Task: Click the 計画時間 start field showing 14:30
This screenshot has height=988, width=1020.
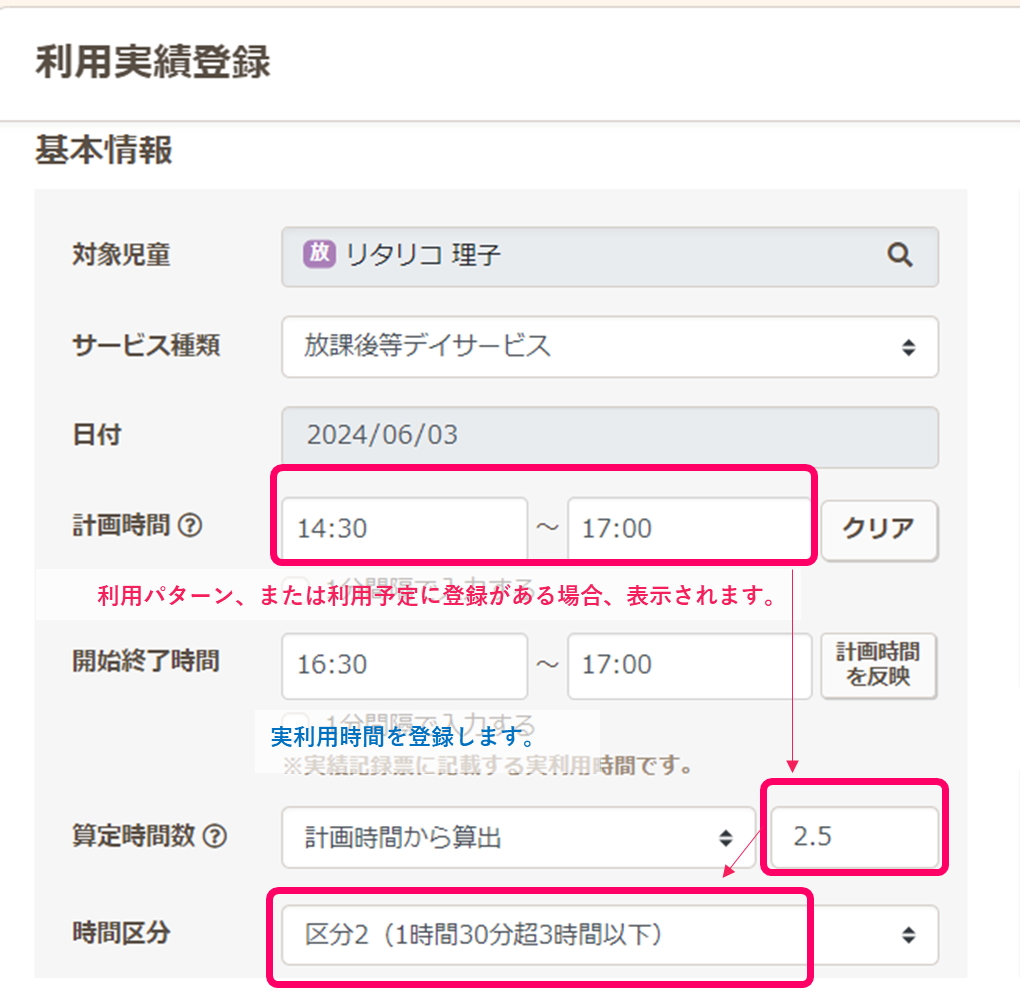Action: [404, 528]
